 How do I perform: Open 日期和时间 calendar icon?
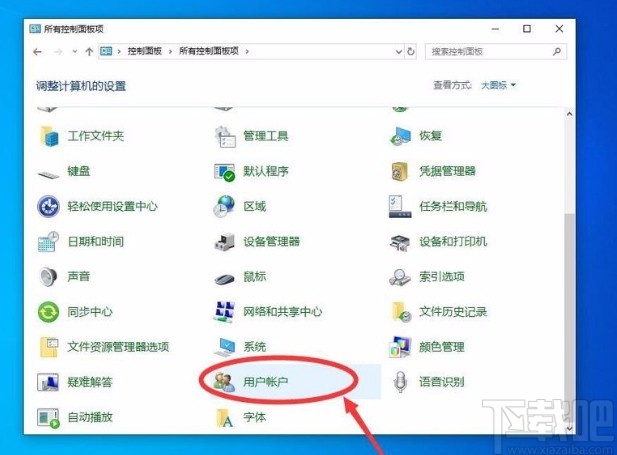click(x=49, y=242)
